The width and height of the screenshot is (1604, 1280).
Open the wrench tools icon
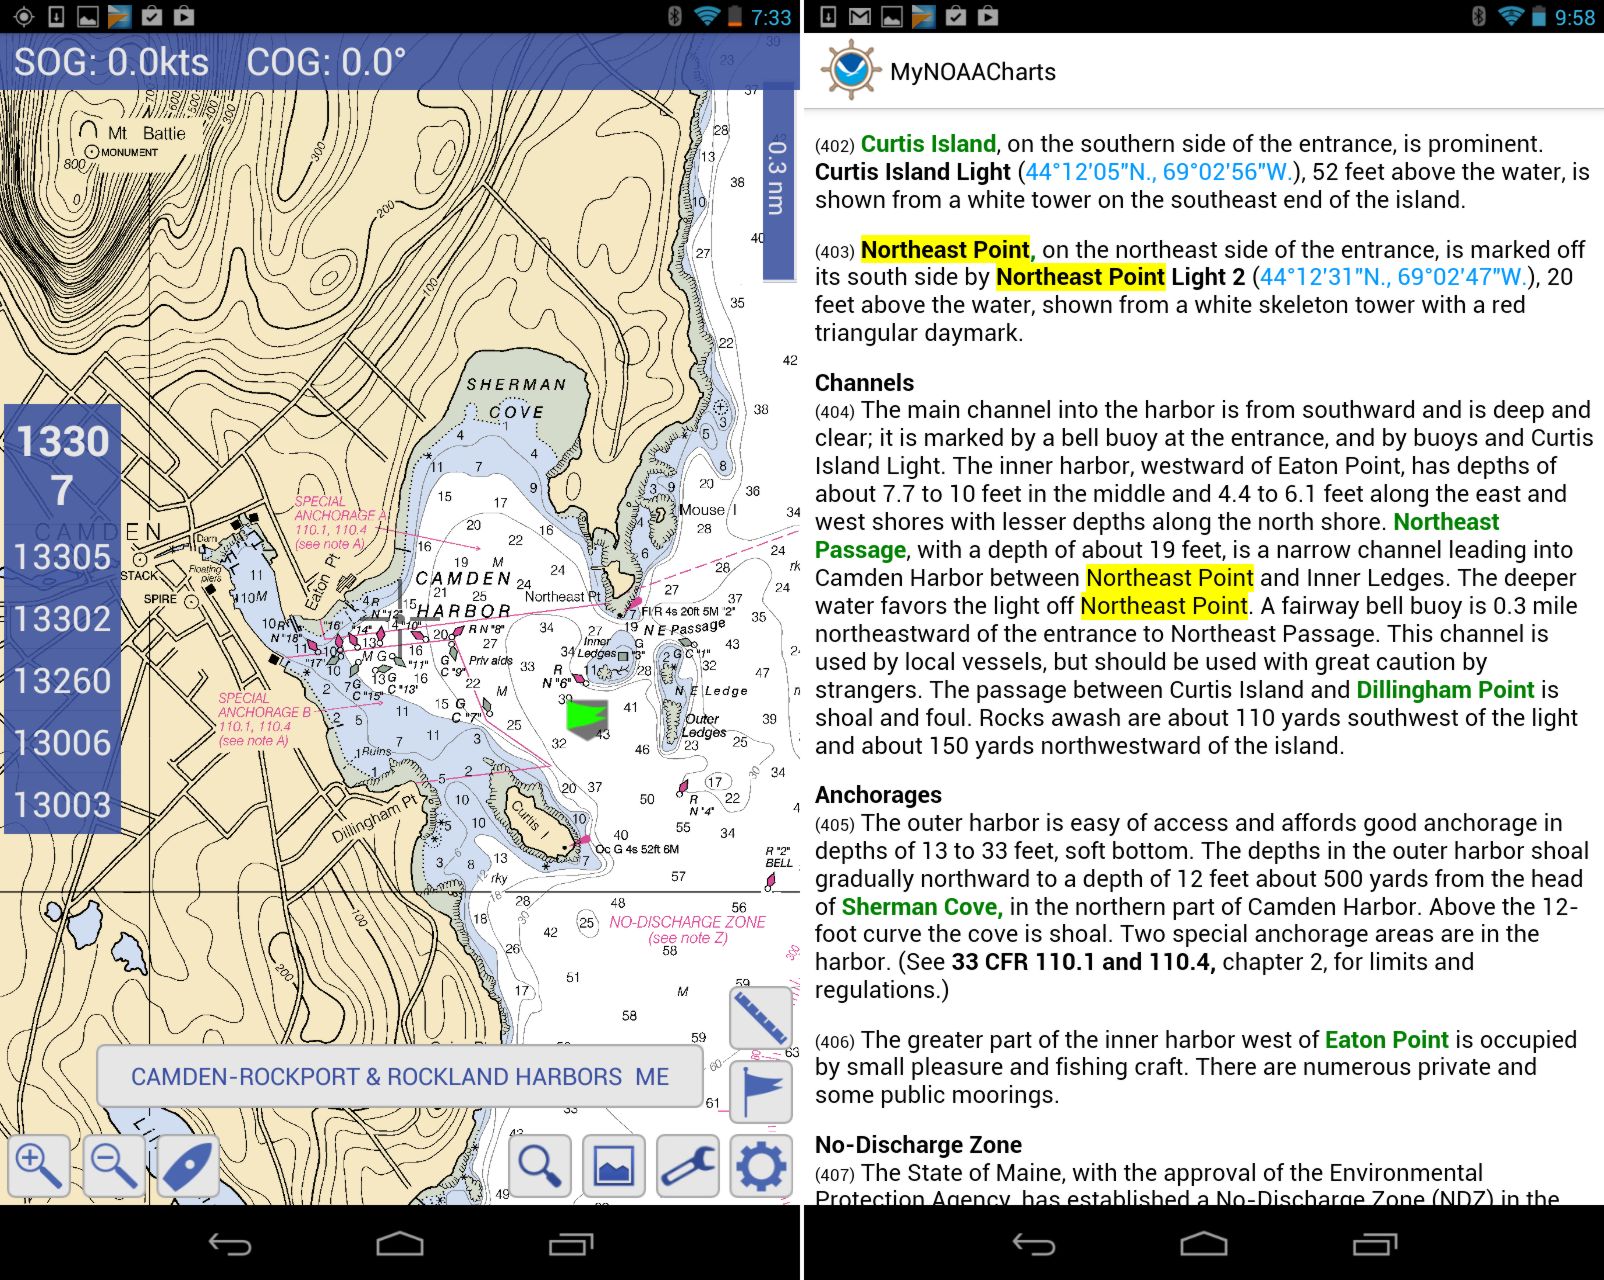click(688, 1166)
